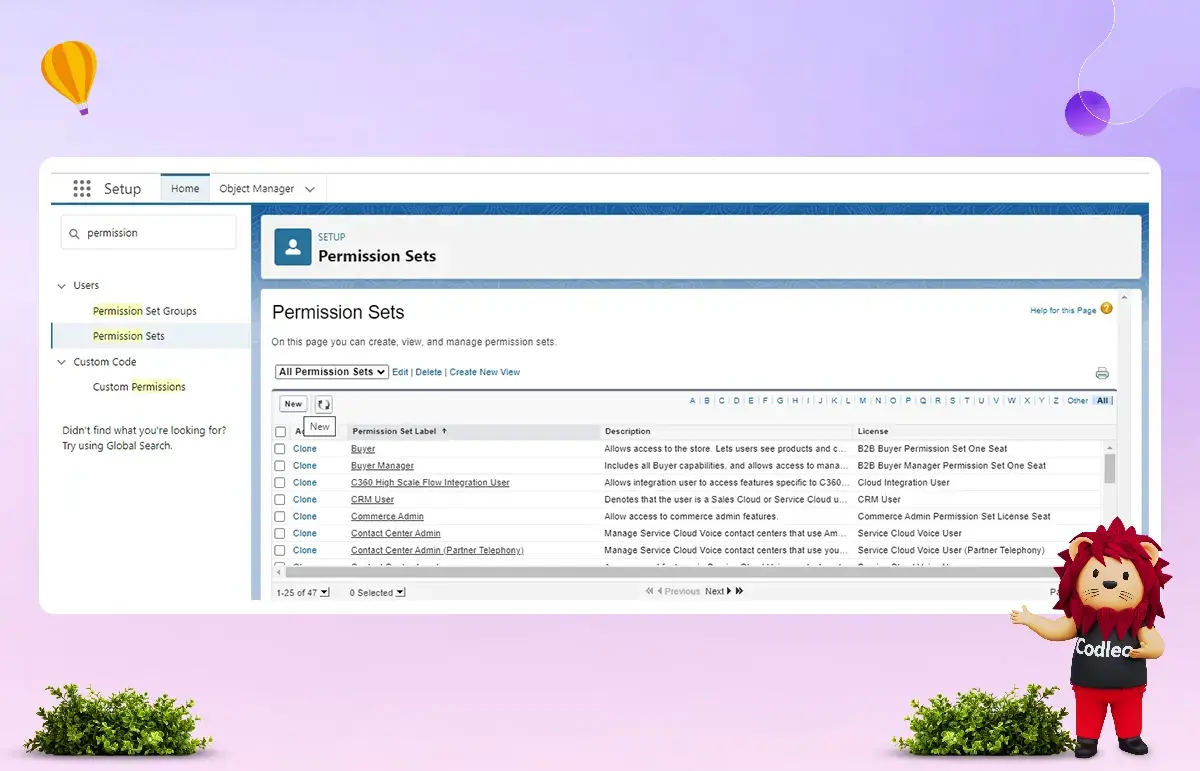Open Custom Permissions in sidebar

139,387
